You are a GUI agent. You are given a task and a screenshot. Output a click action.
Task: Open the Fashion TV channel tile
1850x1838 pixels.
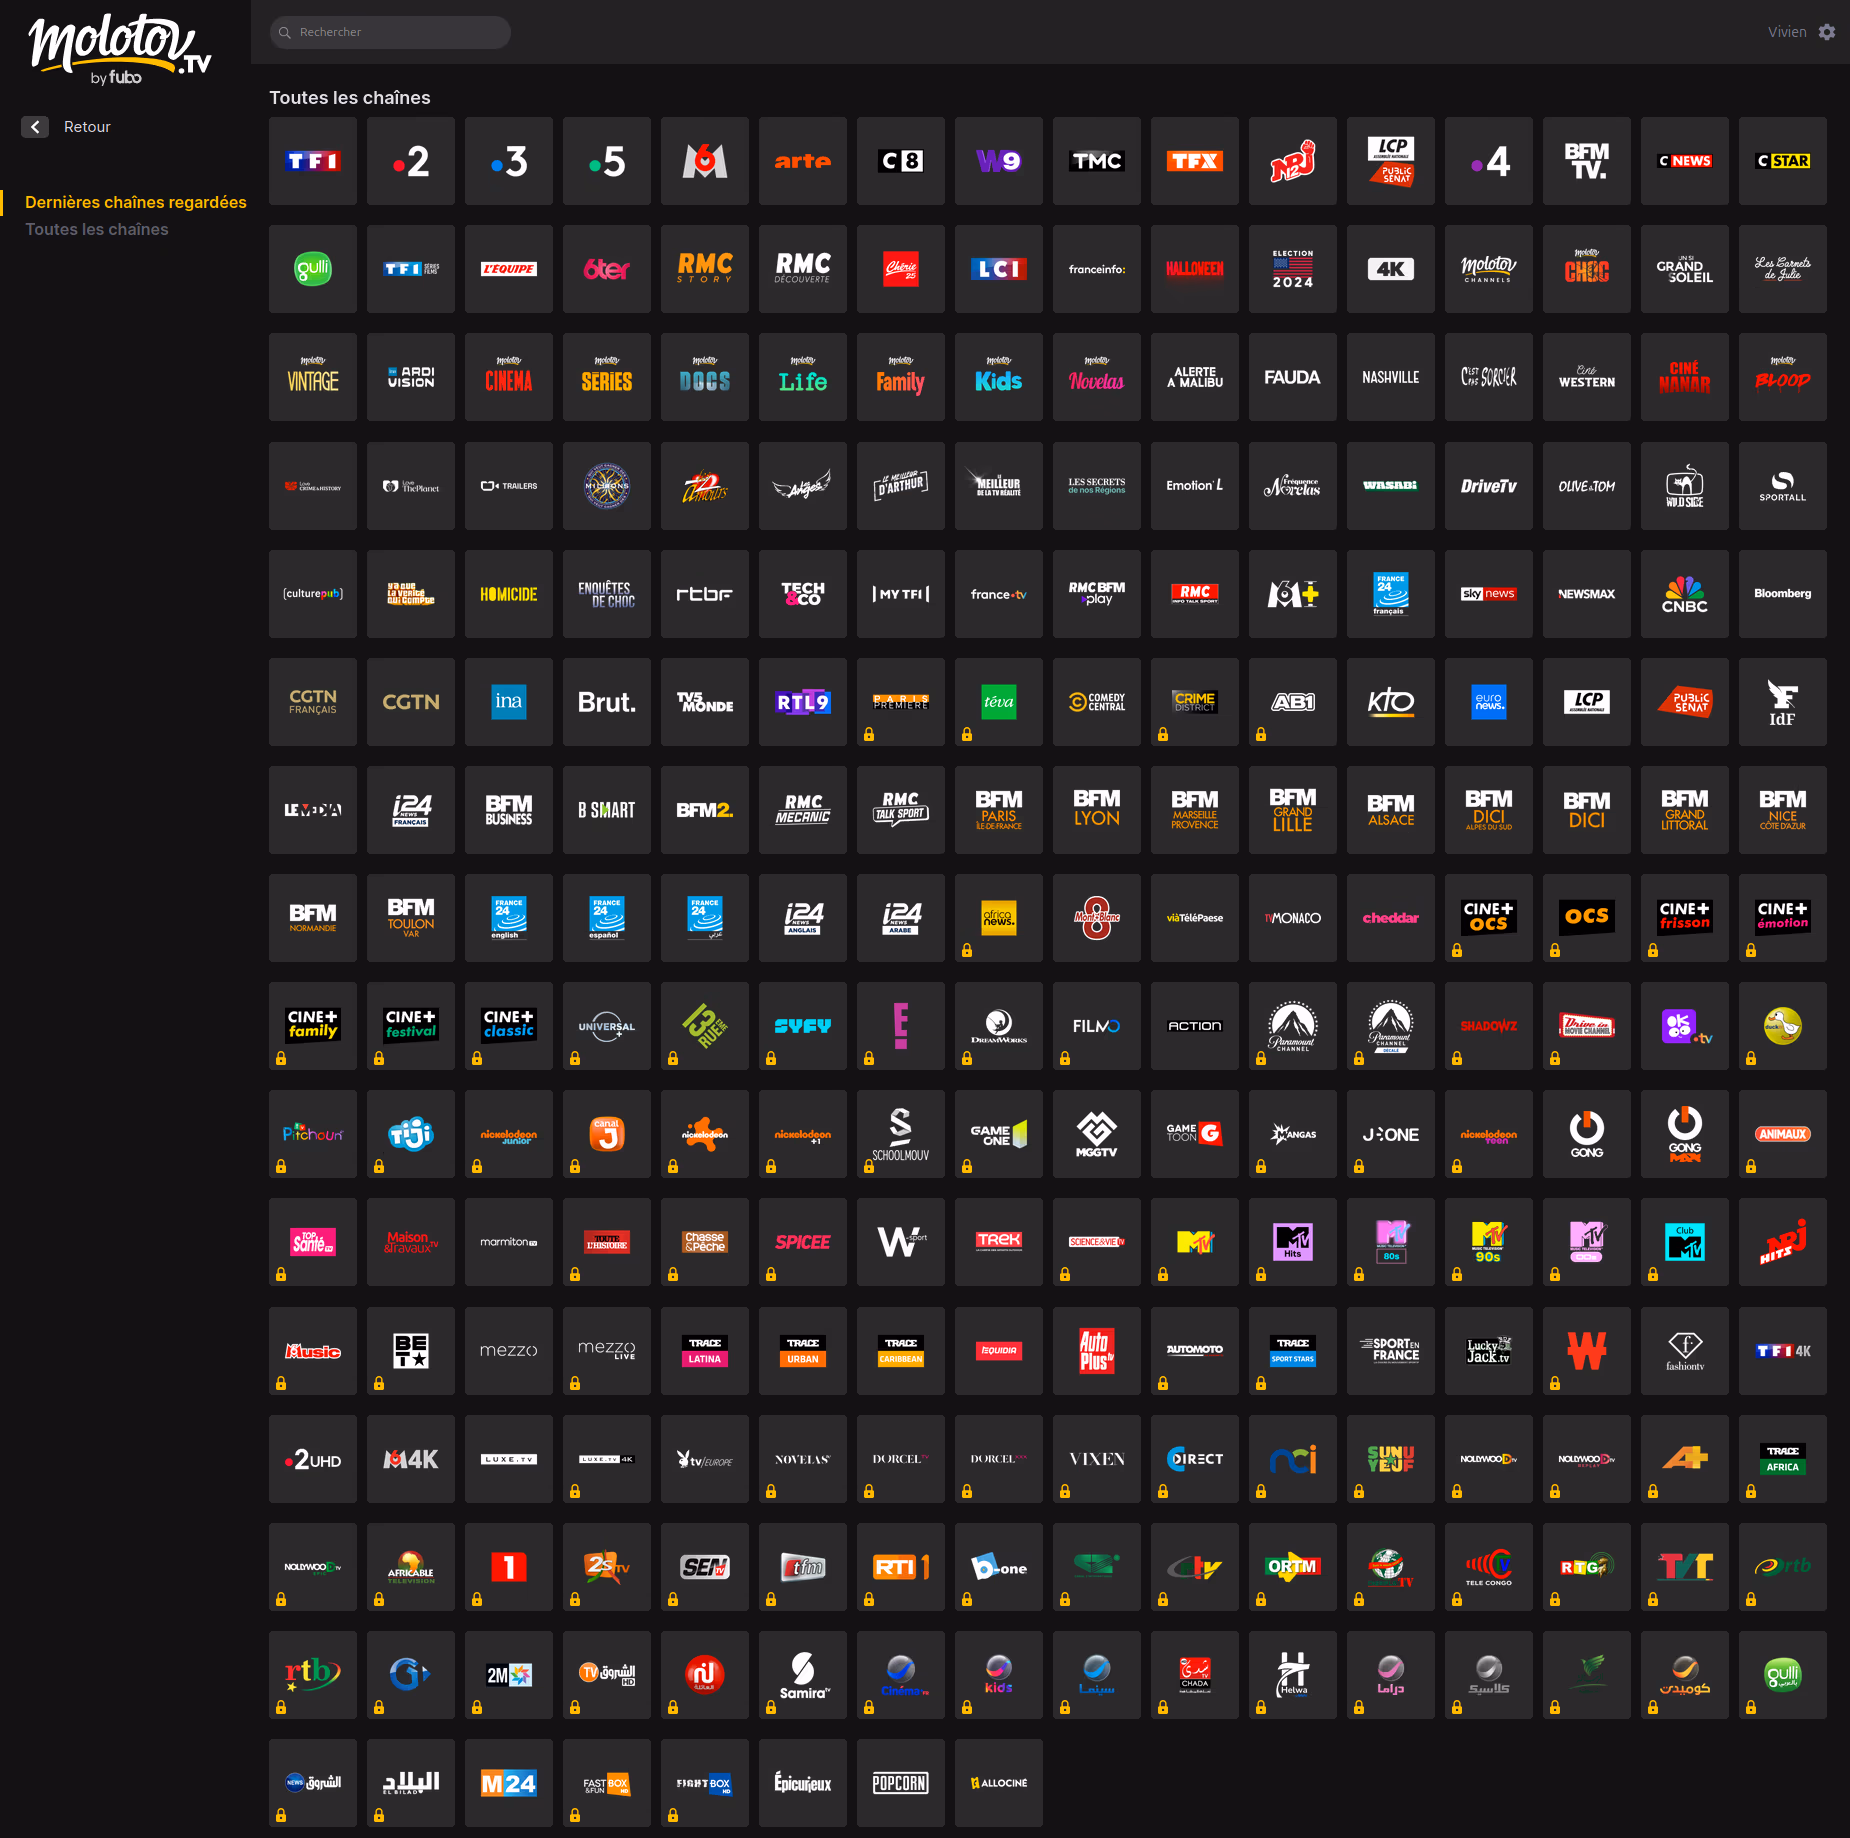(1685, 1351)
